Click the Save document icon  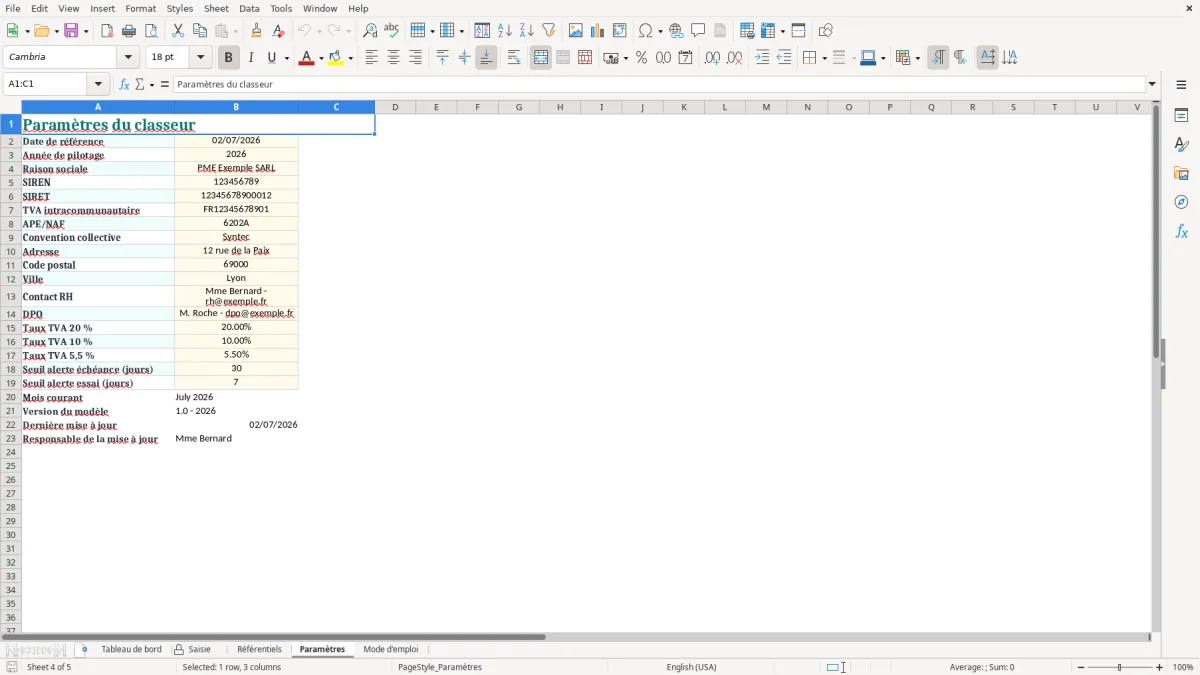click(x=70, y=30)
